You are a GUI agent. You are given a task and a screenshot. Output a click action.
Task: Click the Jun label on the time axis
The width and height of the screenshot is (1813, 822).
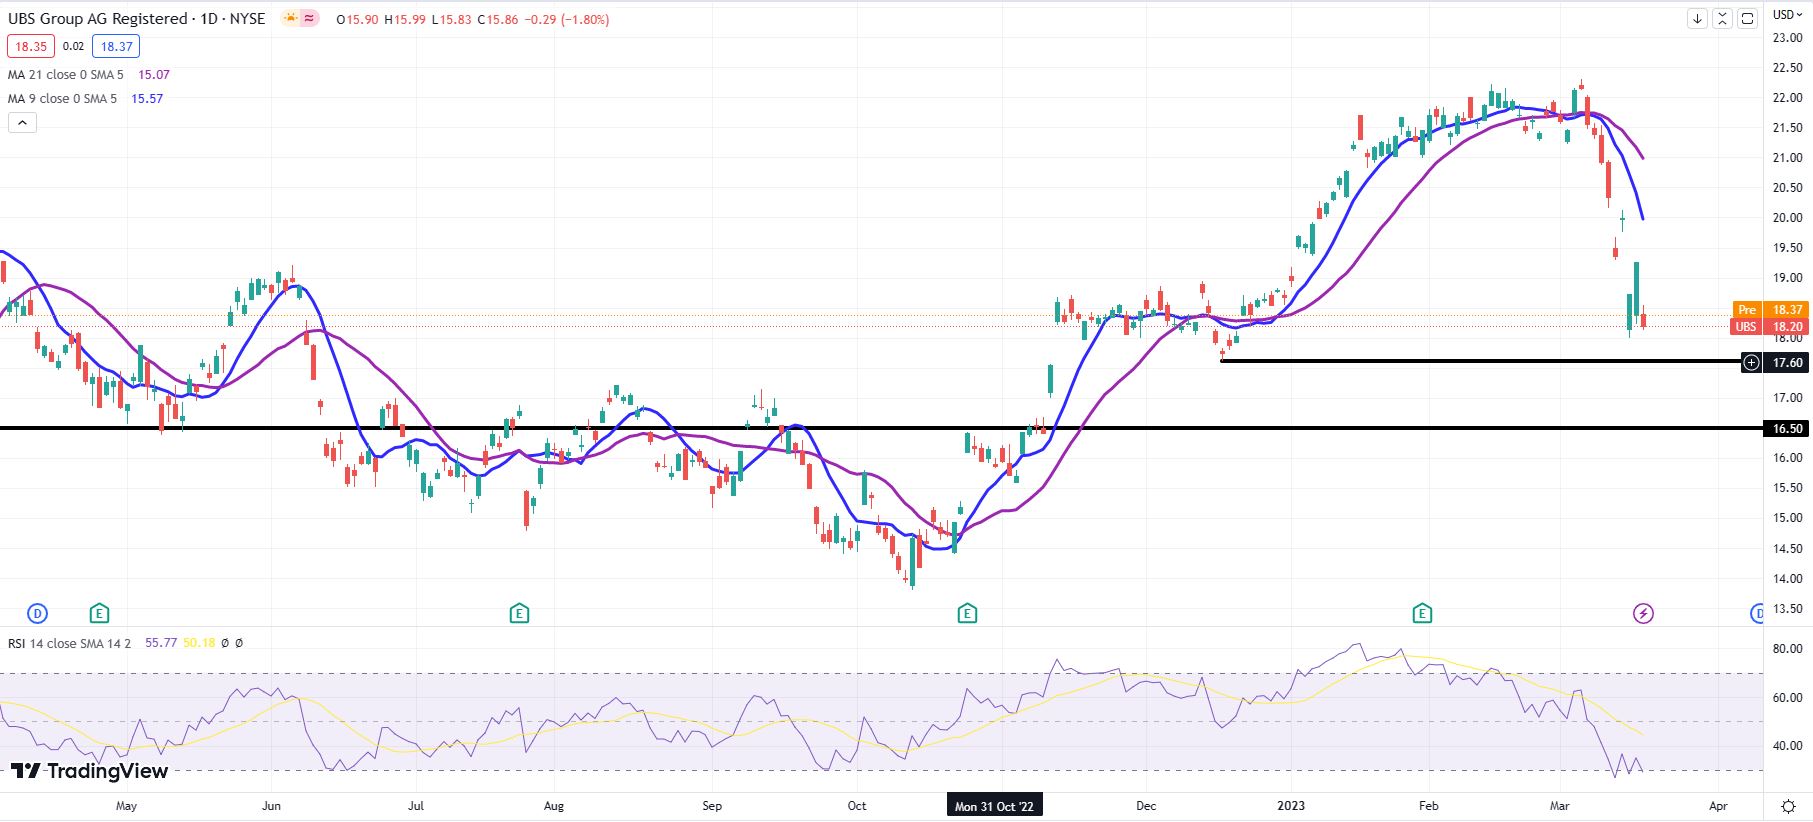tap(271, 806)
